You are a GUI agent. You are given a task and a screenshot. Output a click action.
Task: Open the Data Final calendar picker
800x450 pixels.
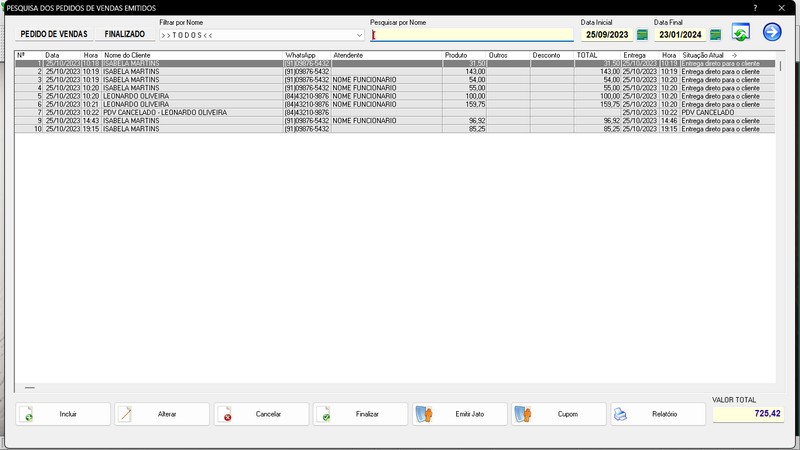click(715, 35)
